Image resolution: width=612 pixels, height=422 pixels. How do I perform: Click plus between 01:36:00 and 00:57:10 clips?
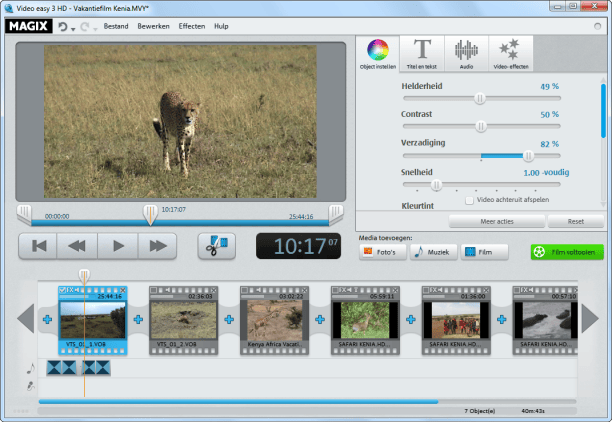point(502,320)
